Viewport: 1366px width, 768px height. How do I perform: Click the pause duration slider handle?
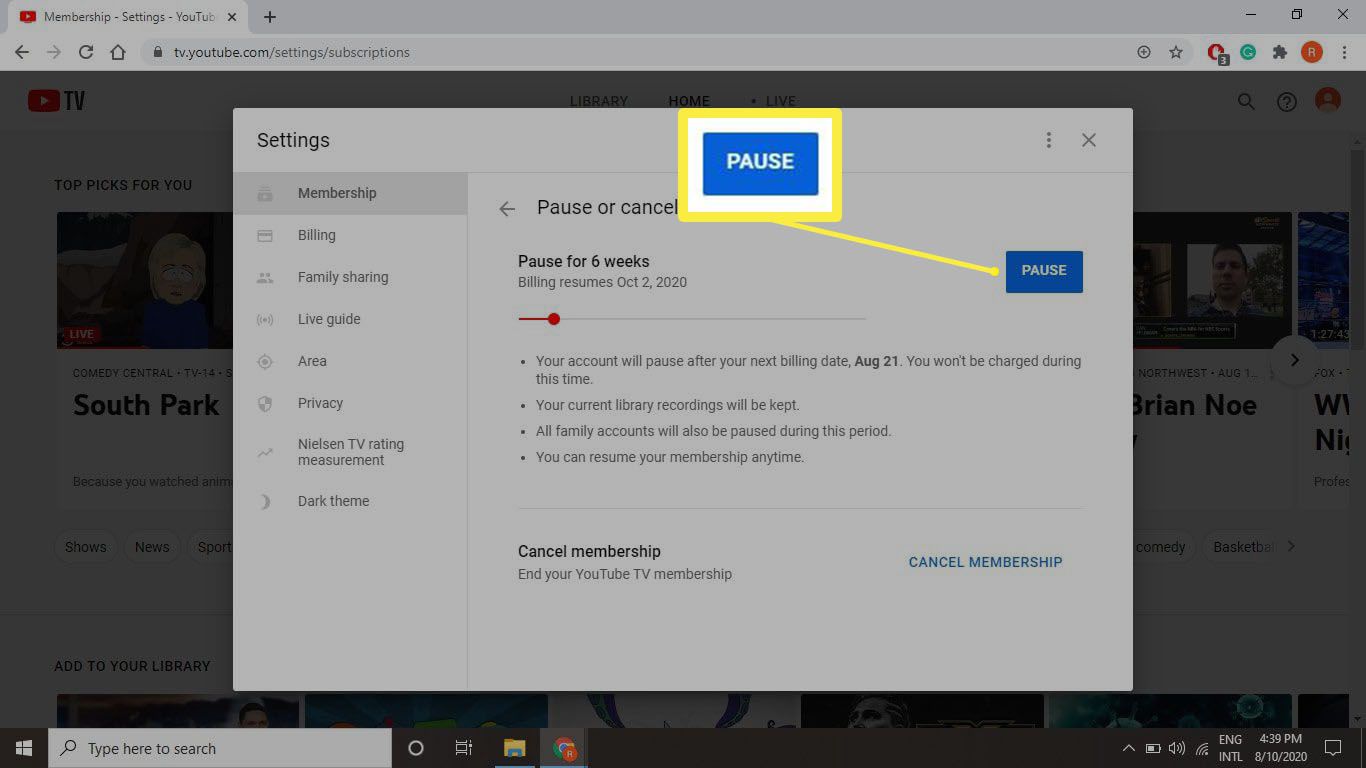point(554,319)
